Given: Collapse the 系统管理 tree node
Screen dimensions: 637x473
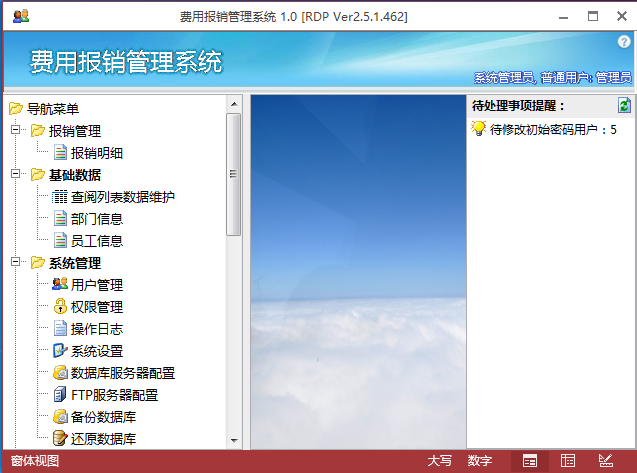Looking at the screenshot, I should coord(15,262).
